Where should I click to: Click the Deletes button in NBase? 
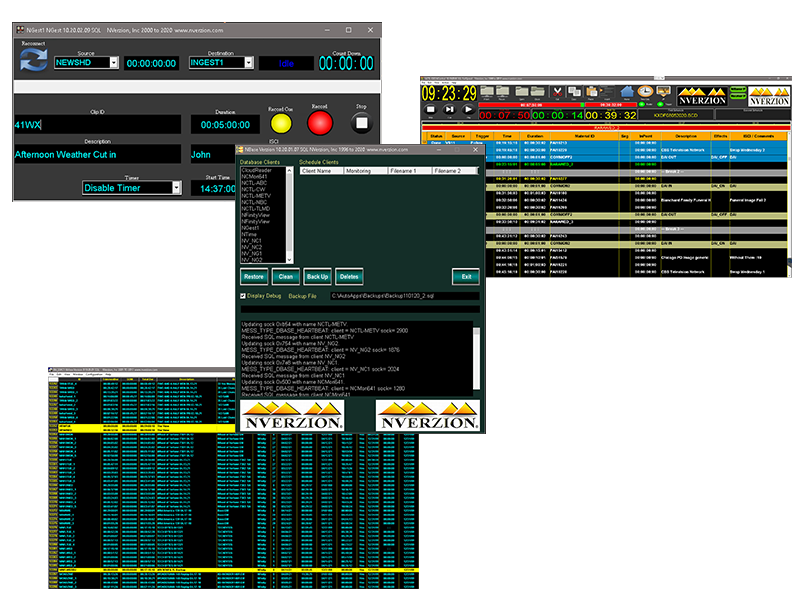pos(349,277)
